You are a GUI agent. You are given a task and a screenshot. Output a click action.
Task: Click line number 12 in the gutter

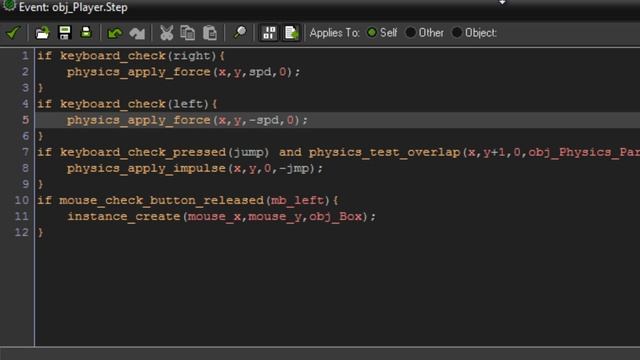pyautogui.click(x=22, y=232)
